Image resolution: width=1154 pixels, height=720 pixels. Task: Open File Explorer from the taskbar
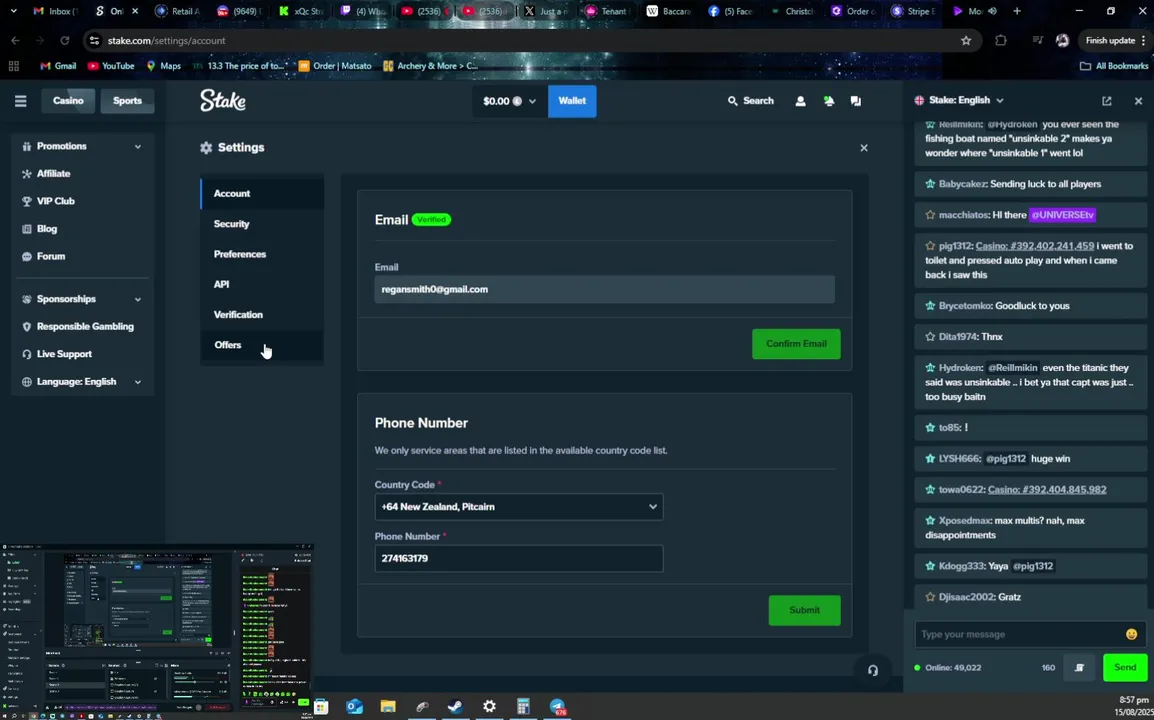click(388, 707)
